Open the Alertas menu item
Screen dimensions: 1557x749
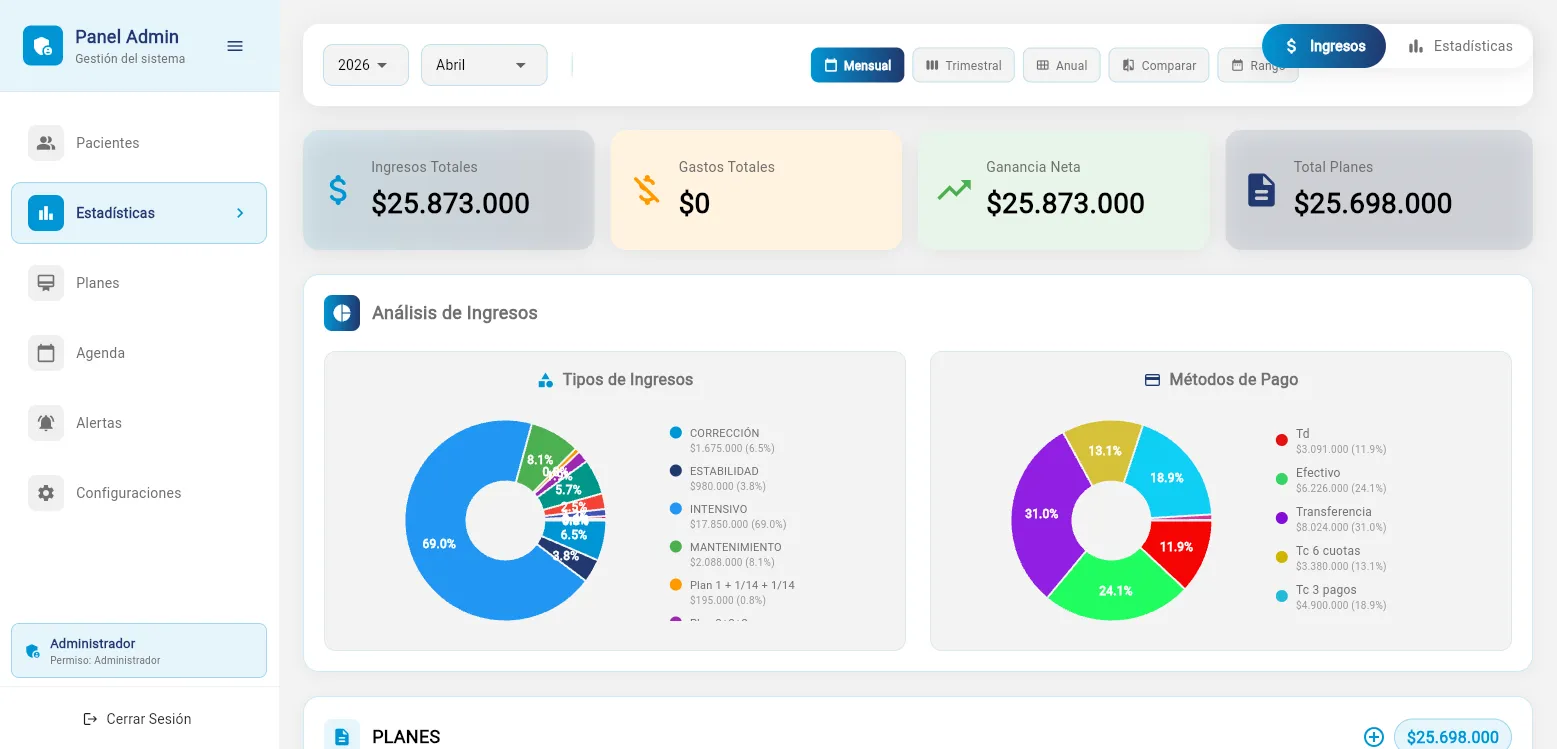tap(139, 423)
